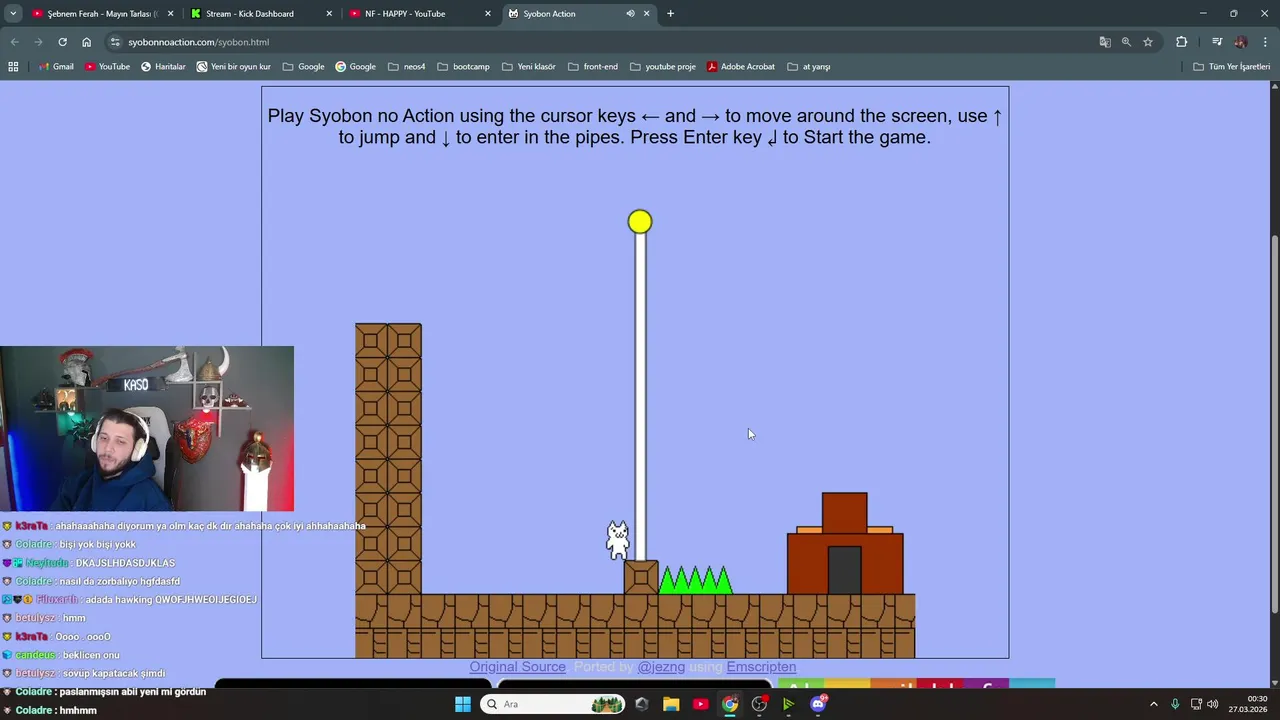Open the volume tray icon
1280x720 pixels.
coord(1212,704)
